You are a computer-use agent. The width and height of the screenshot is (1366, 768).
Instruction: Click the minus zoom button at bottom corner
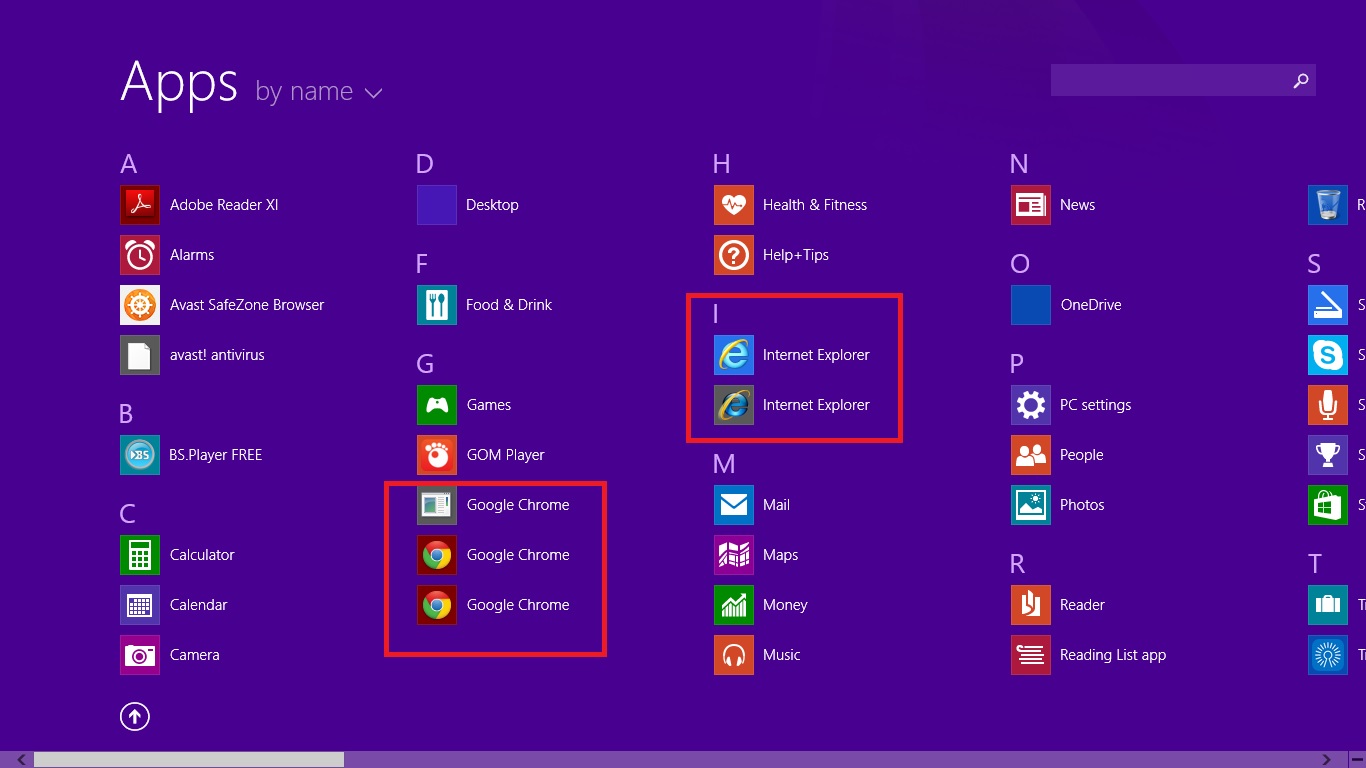(x=1356, y=760)
